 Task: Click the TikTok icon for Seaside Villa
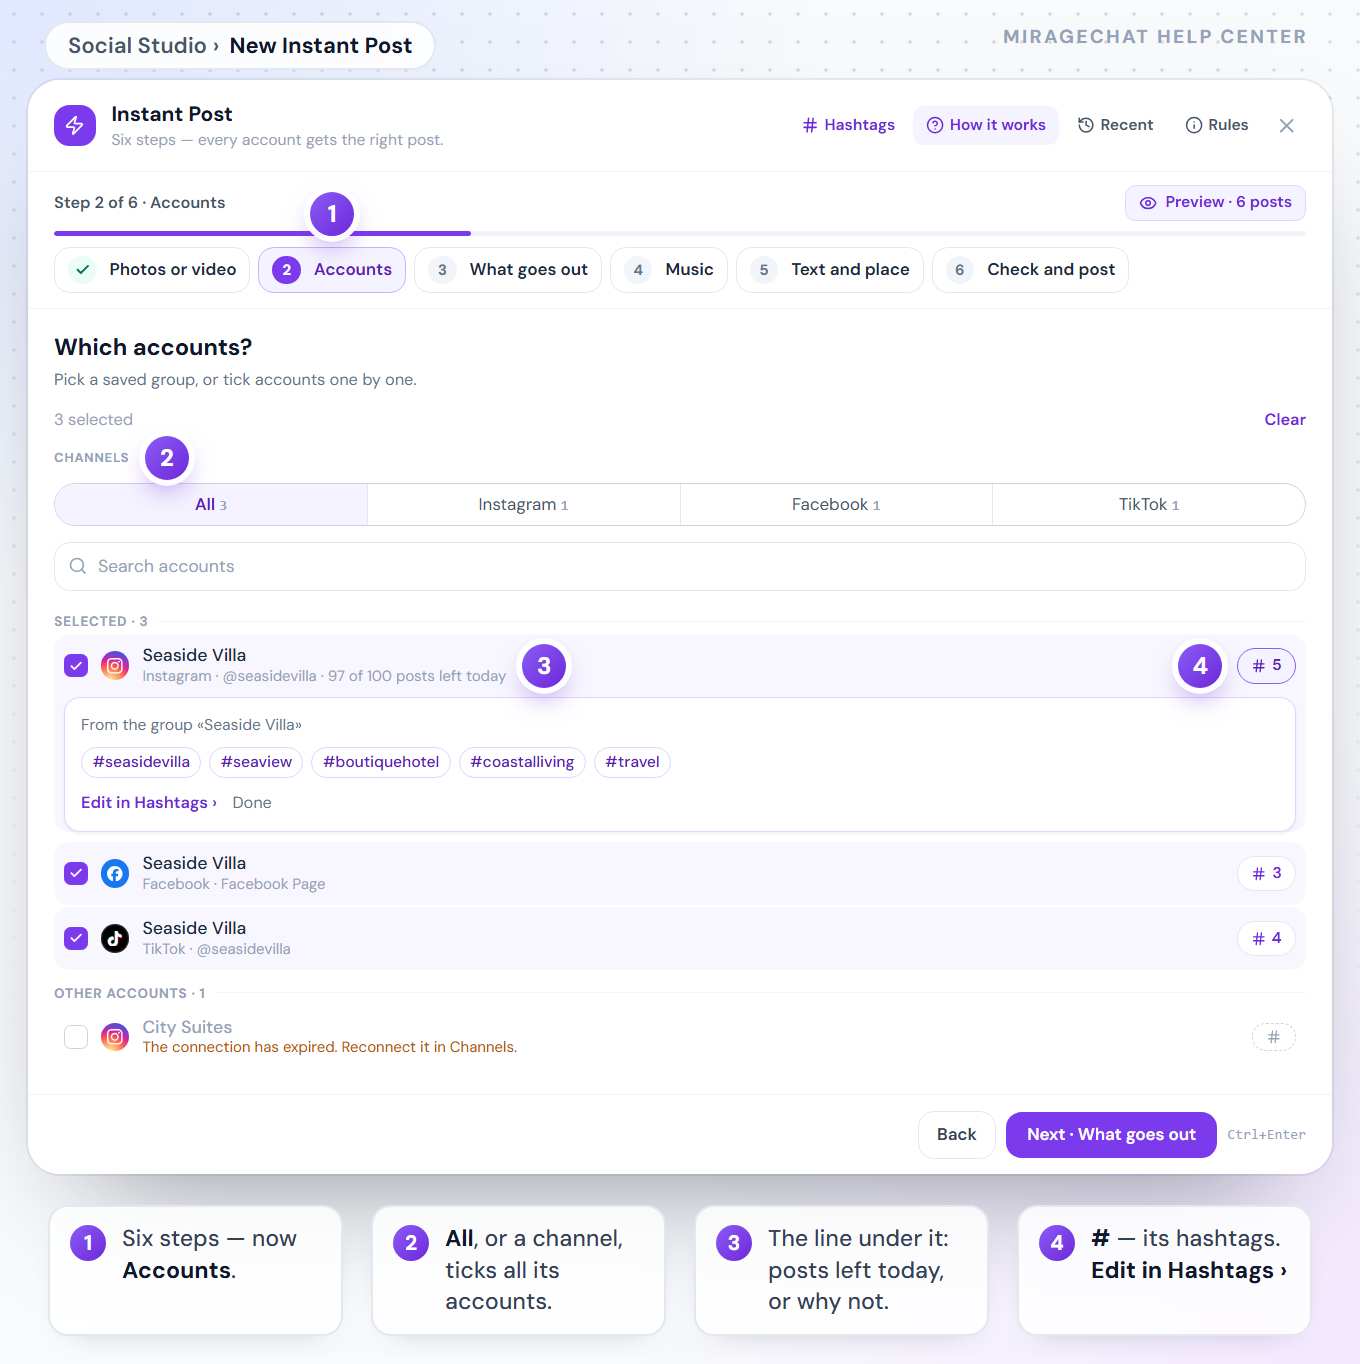click(x=115, y=938)
